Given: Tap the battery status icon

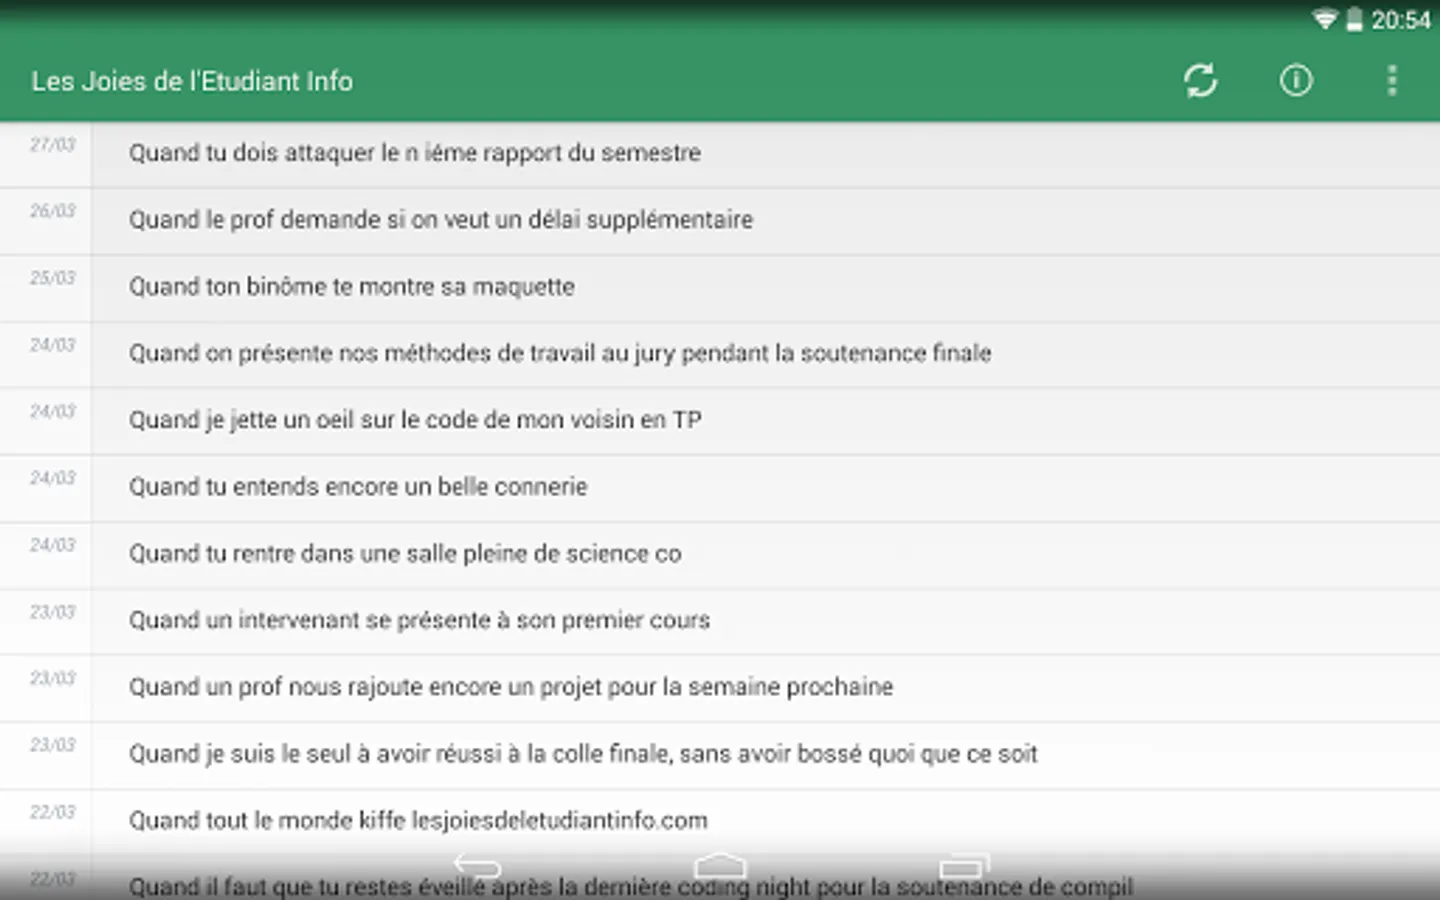Looking at the screenshot, I should tap(1354, 19).
